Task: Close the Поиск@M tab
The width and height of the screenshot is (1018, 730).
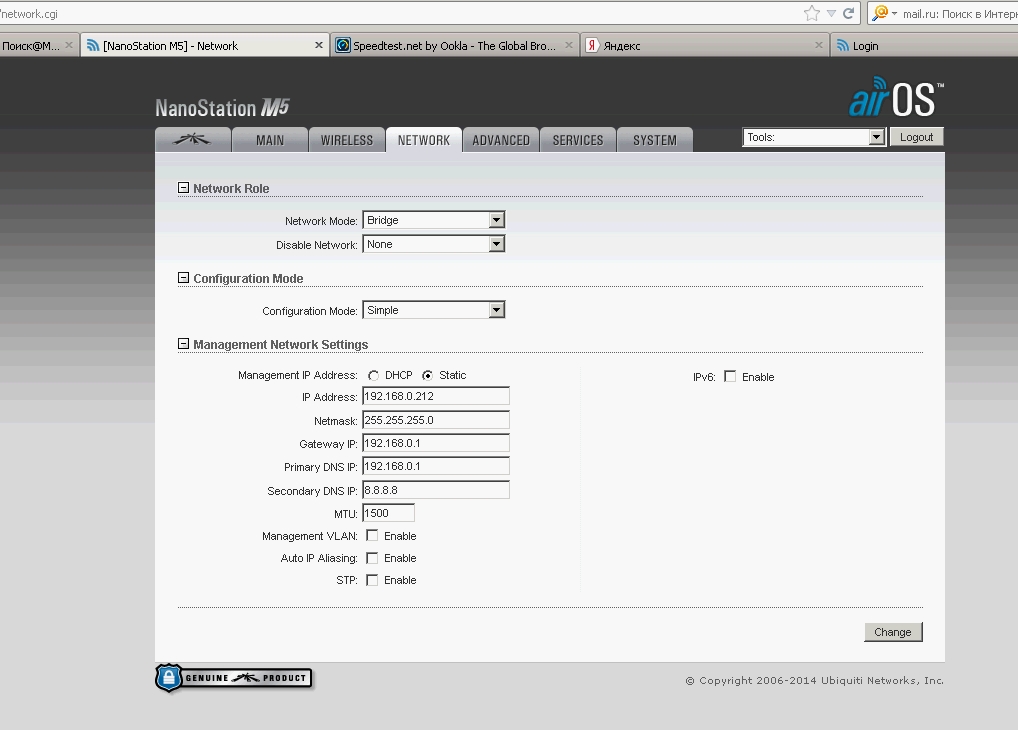Action: coord(69,45)
